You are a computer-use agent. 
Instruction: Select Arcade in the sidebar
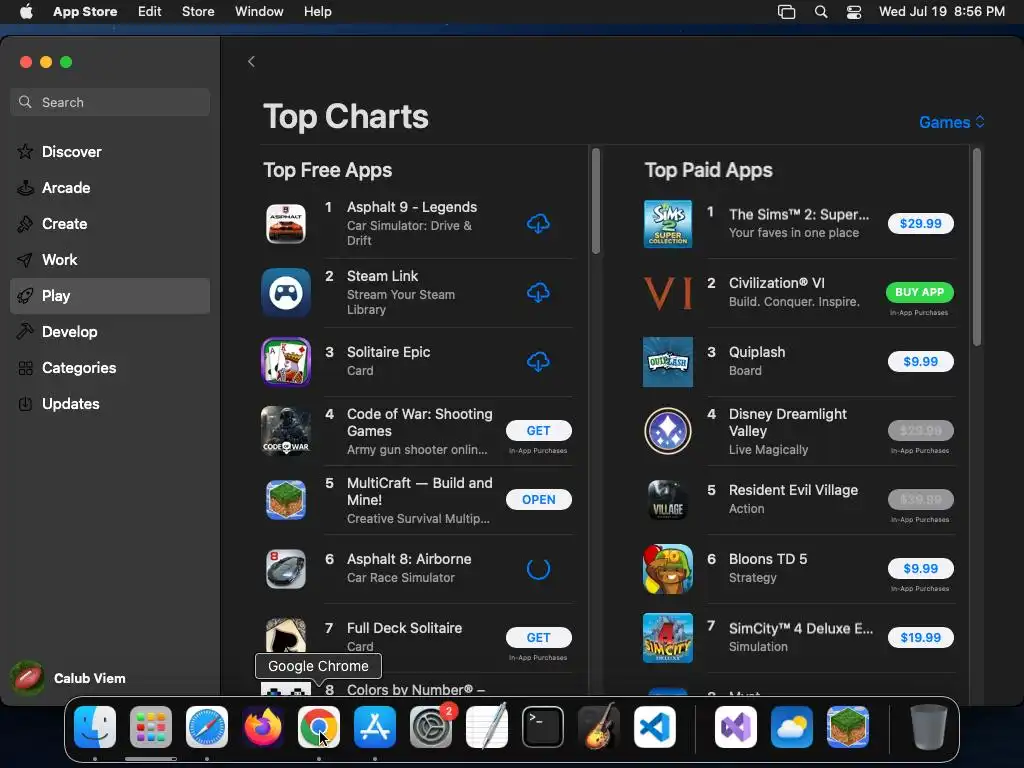click(110, 187)
